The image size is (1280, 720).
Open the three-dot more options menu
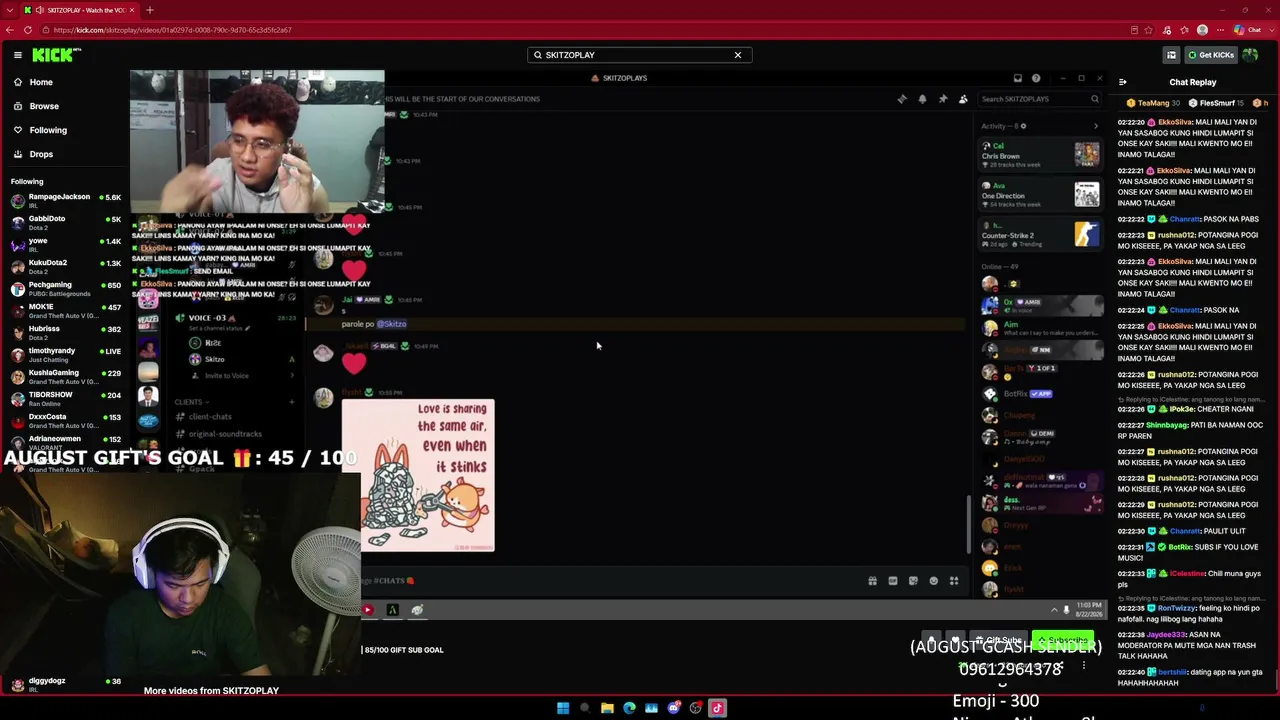click(x=1083, y=665)
